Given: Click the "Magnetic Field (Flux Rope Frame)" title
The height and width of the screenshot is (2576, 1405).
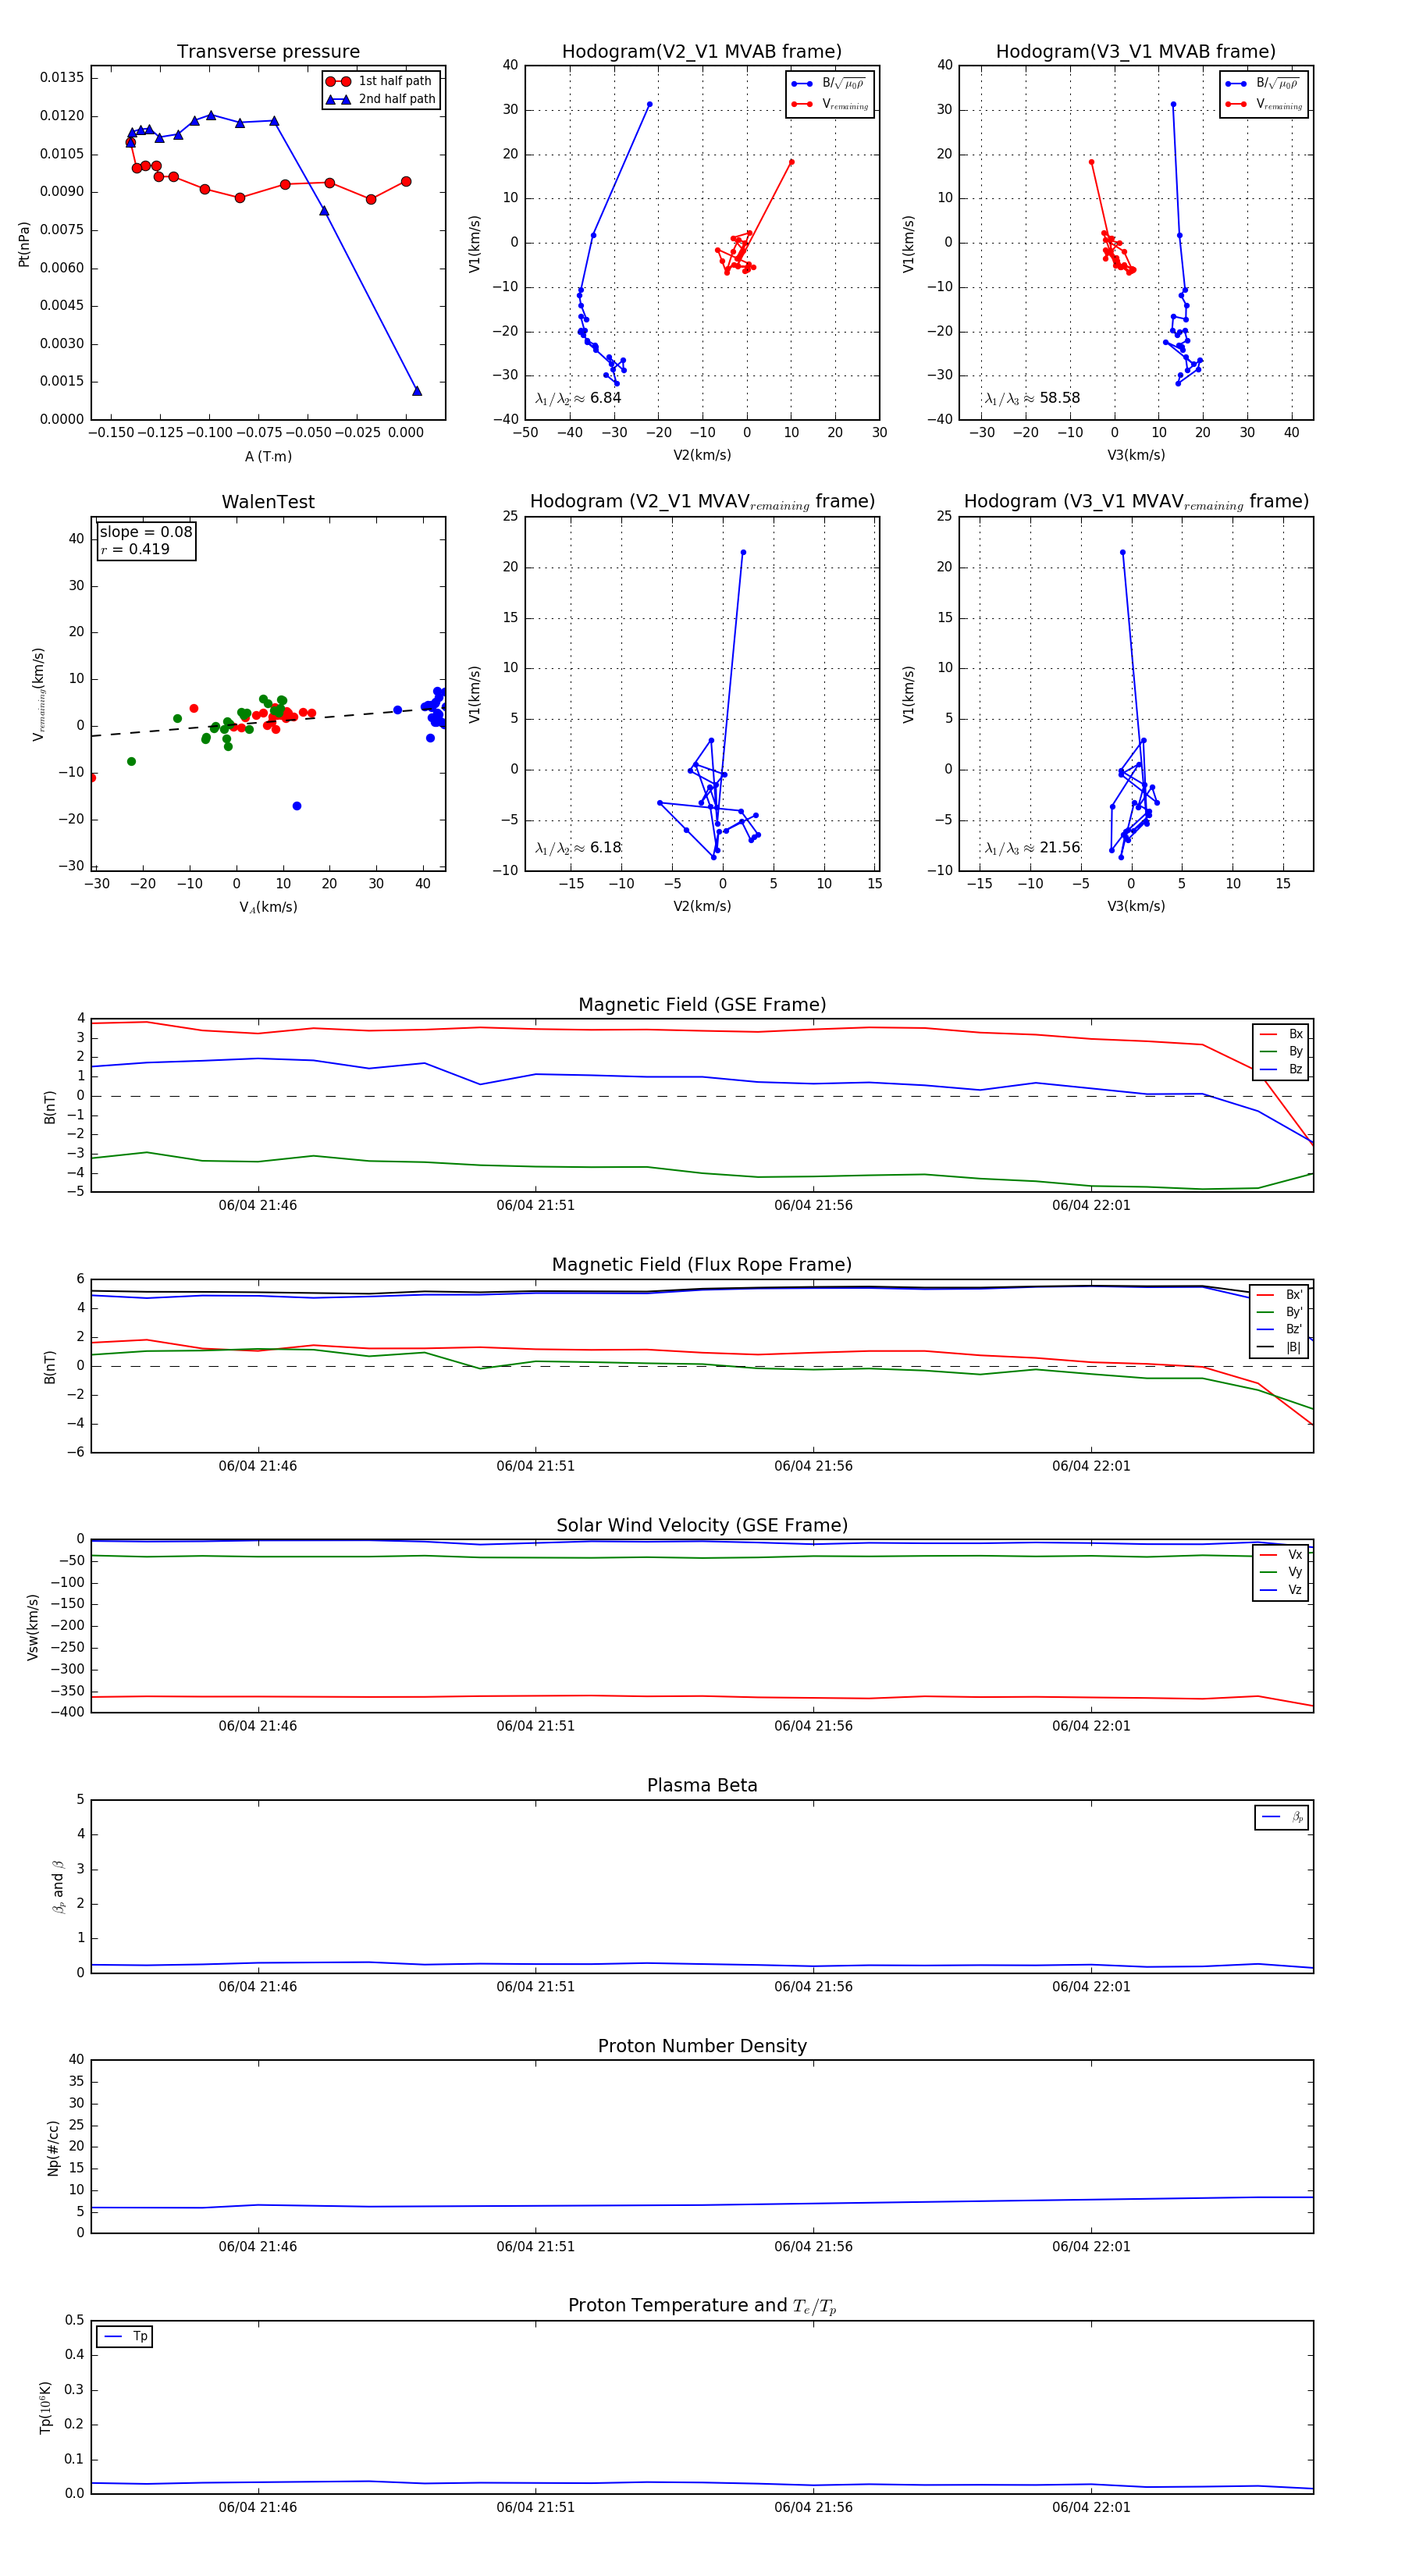Looking at the screenshot, I should 702,1265.
